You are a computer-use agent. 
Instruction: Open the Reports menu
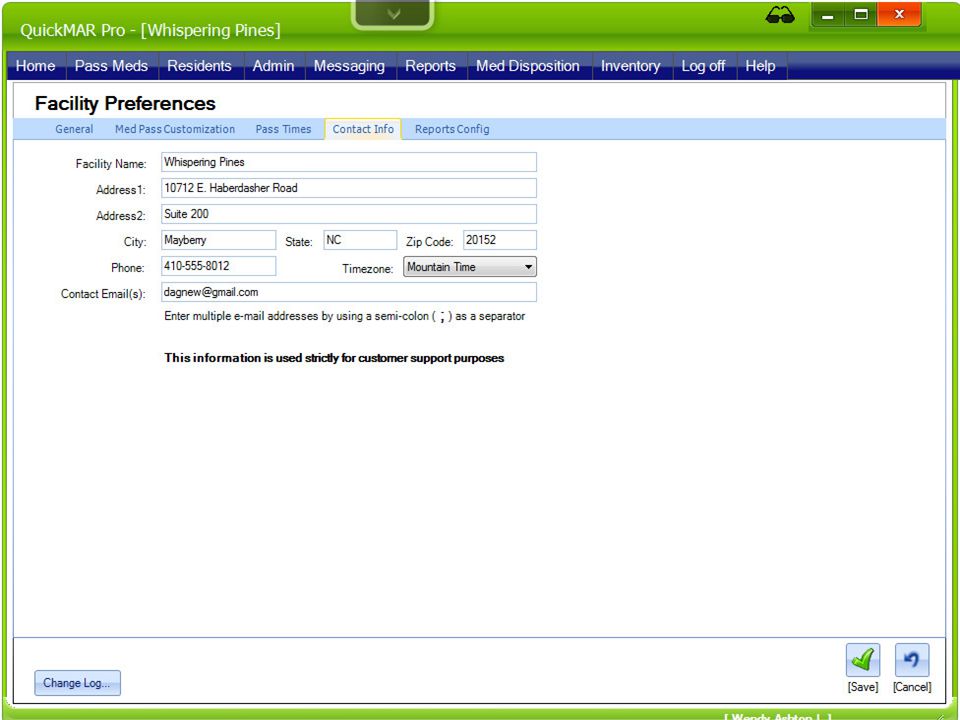pyautogui.click(x=430, y=66)
